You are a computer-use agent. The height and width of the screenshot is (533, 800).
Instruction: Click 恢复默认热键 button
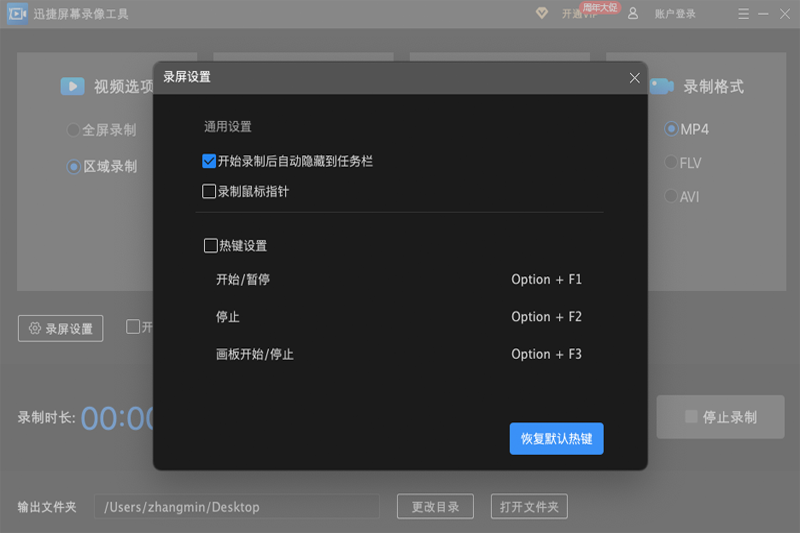(x=556, y=438)
